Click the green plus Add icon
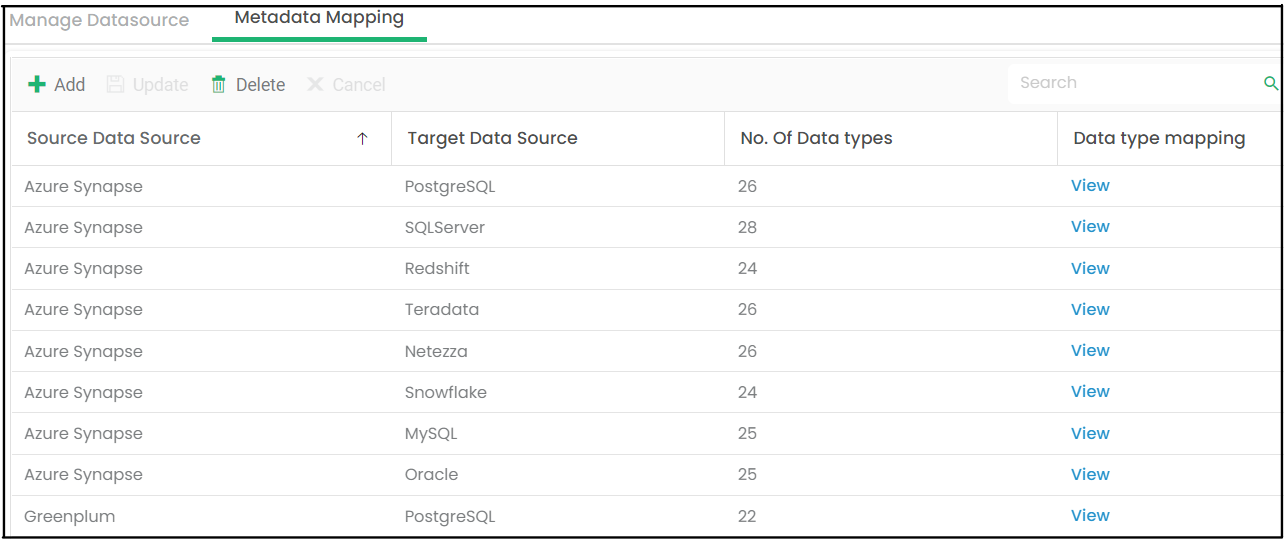This screenshot has height=539, width=1284. (x=37, y=85)
